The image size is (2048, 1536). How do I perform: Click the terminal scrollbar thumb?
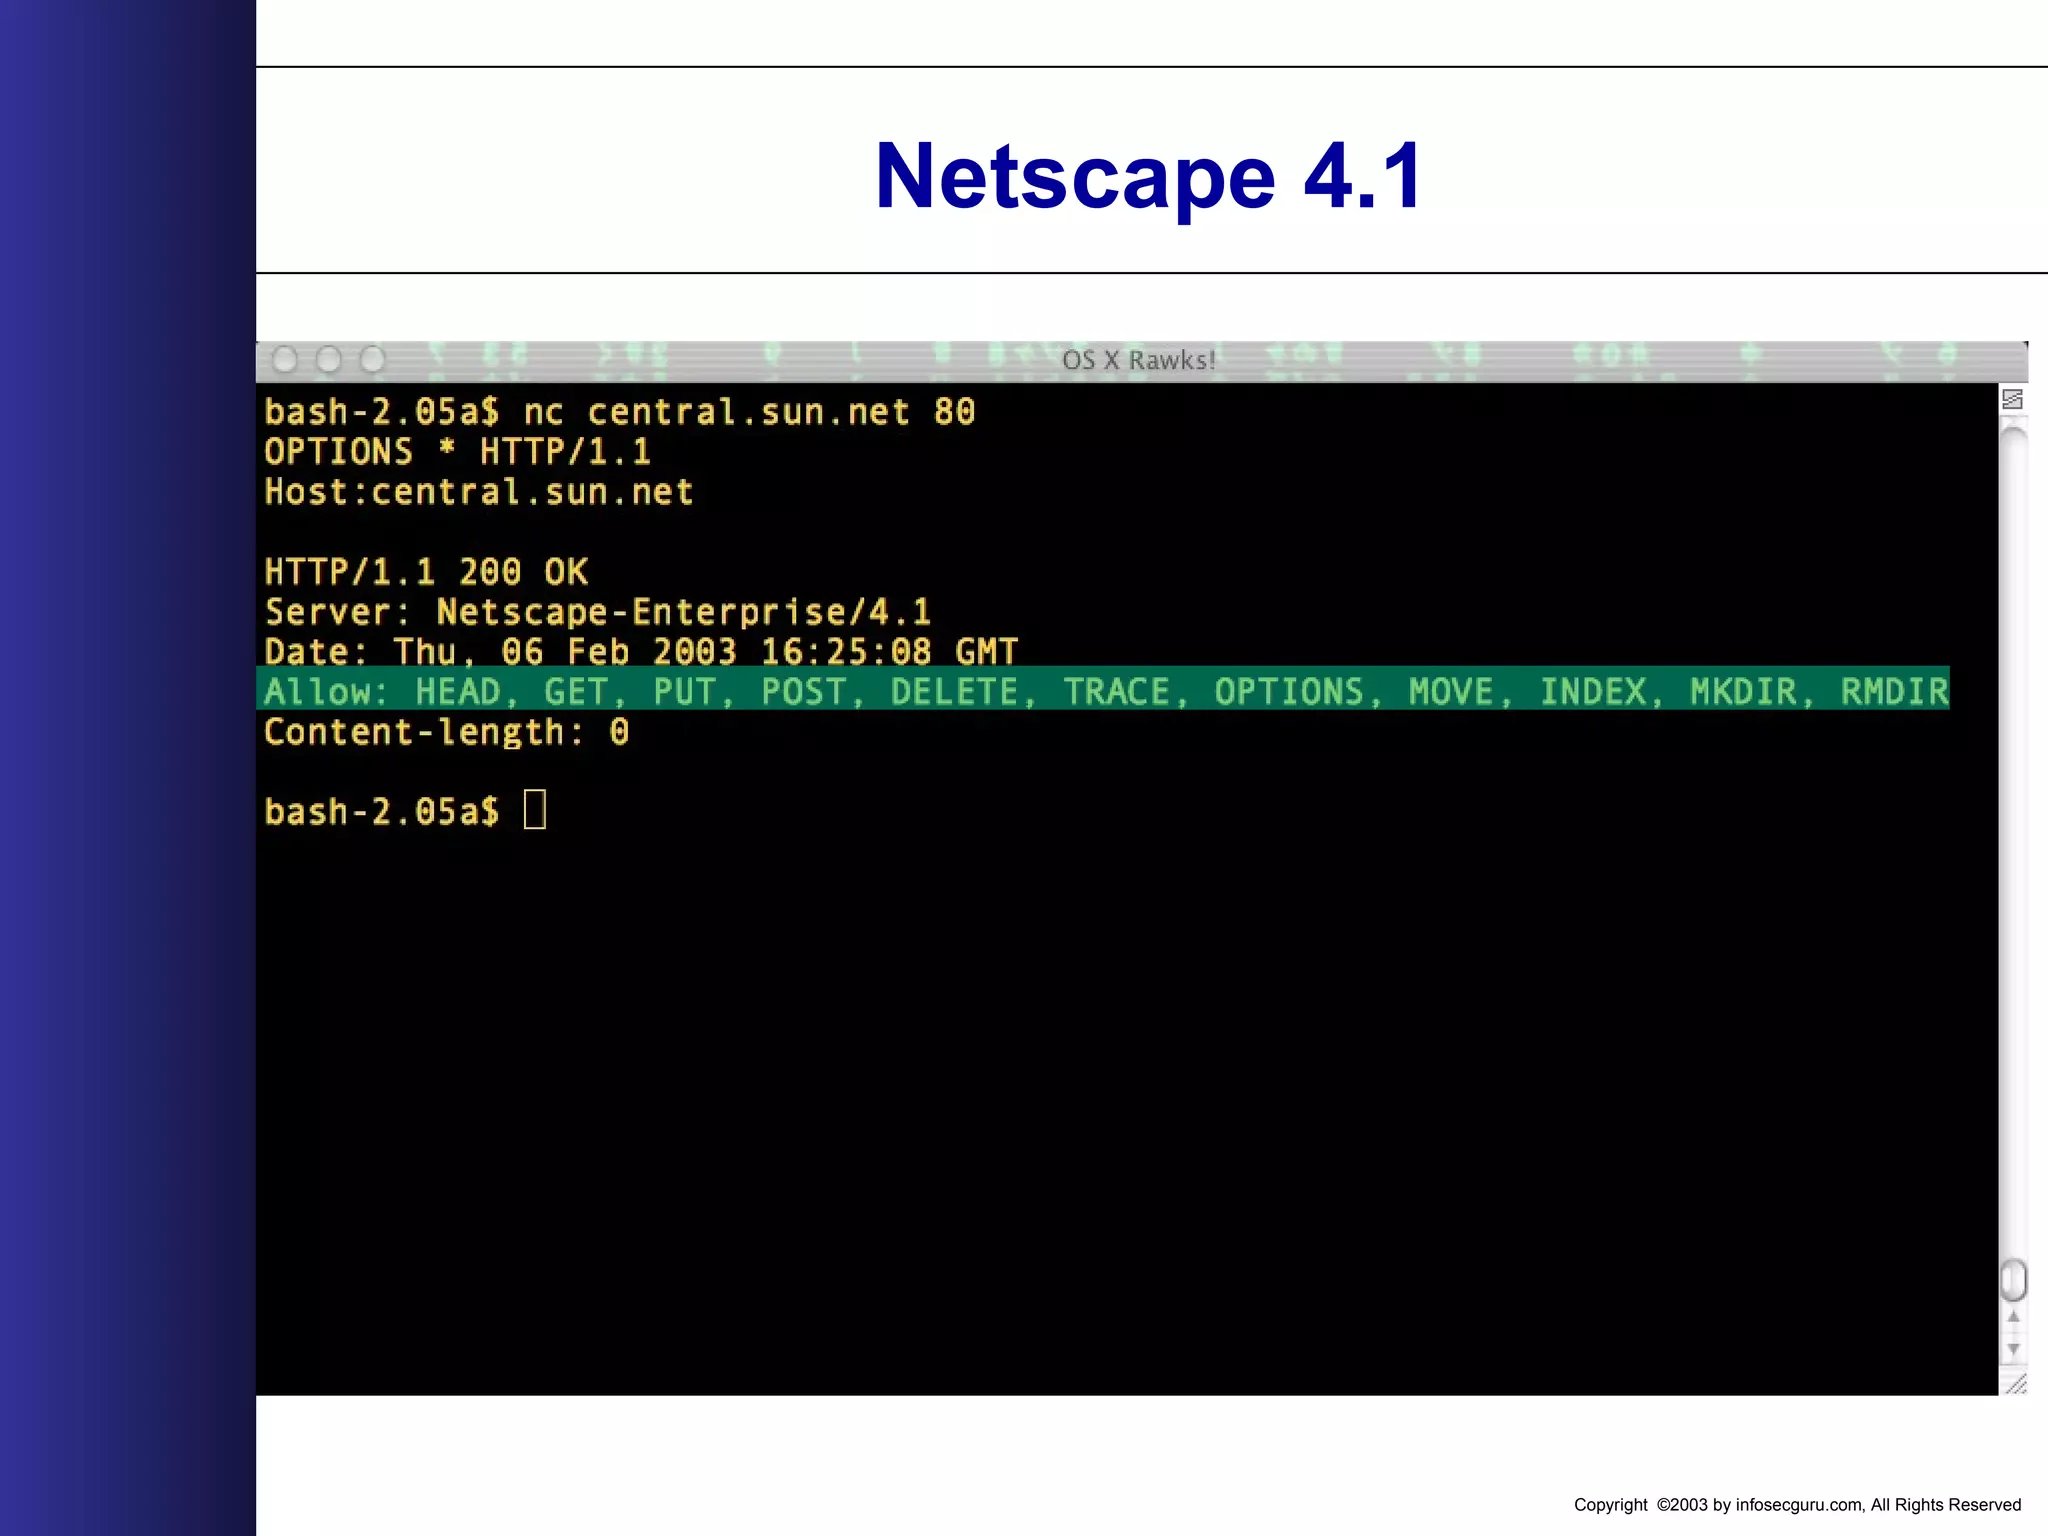click(2013, 1280)
